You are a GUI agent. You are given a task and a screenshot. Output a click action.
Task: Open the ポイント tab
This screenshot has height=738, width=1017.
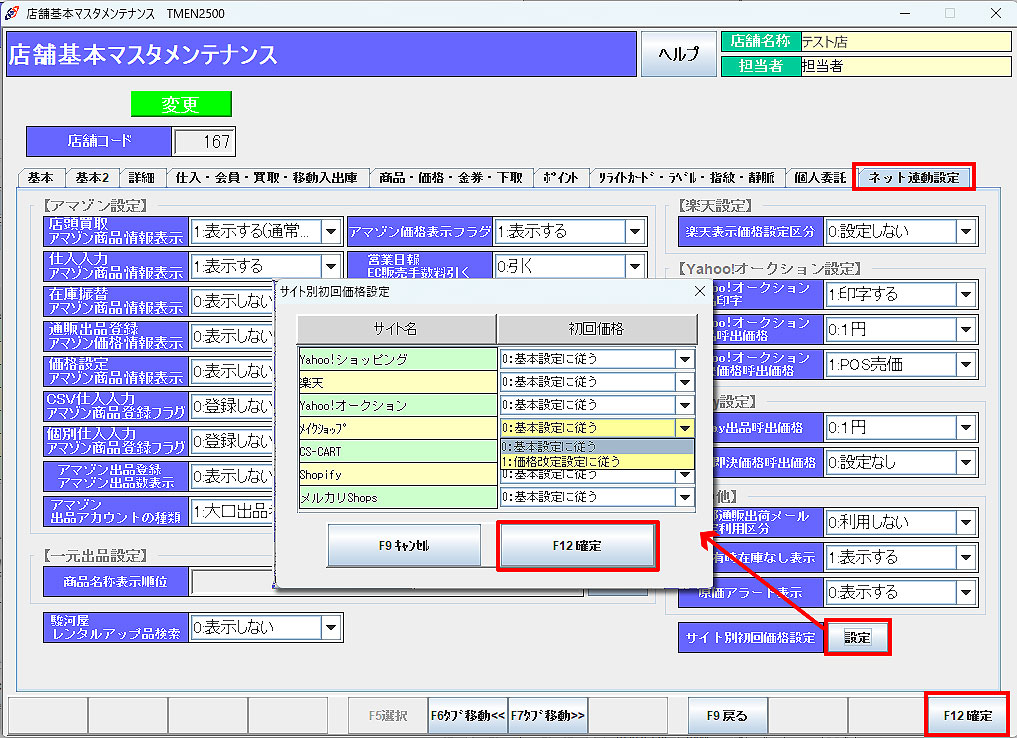560,178
